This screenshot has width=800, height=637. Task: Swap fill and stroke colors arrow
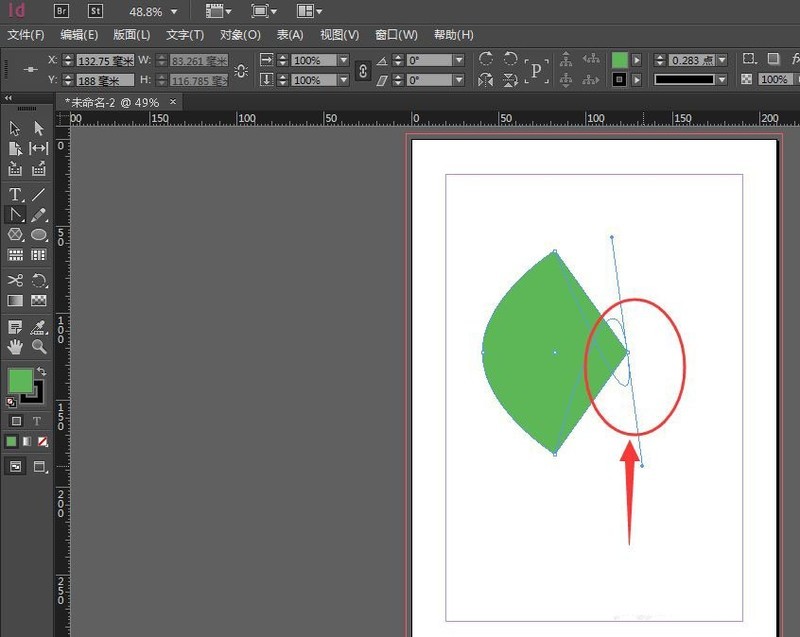42,372
